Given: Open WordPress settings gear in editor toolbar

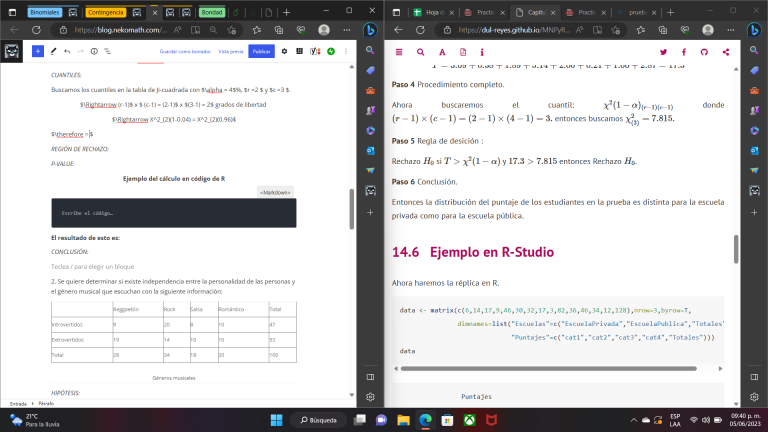Looking at the screenshot, I should click(284, 50).
